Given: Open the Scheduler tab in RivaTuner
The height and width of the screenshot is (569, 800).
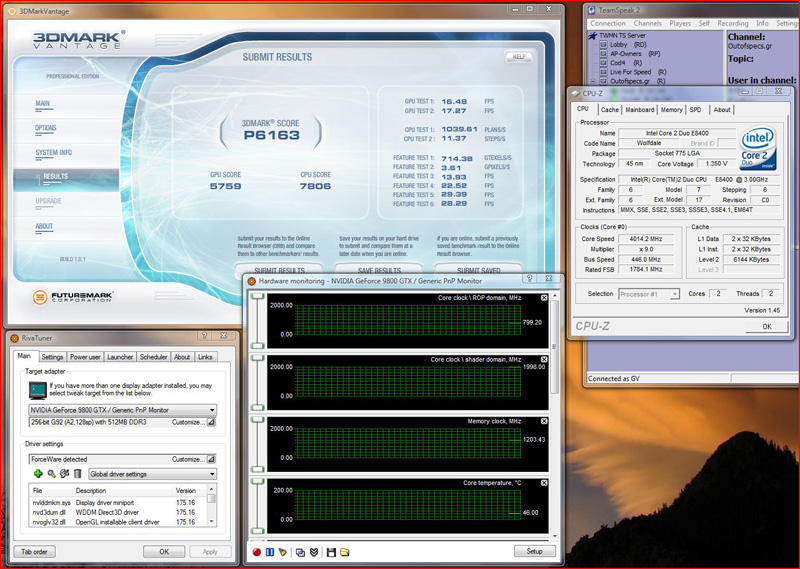Looking at the screenshot, I should 153,357.
